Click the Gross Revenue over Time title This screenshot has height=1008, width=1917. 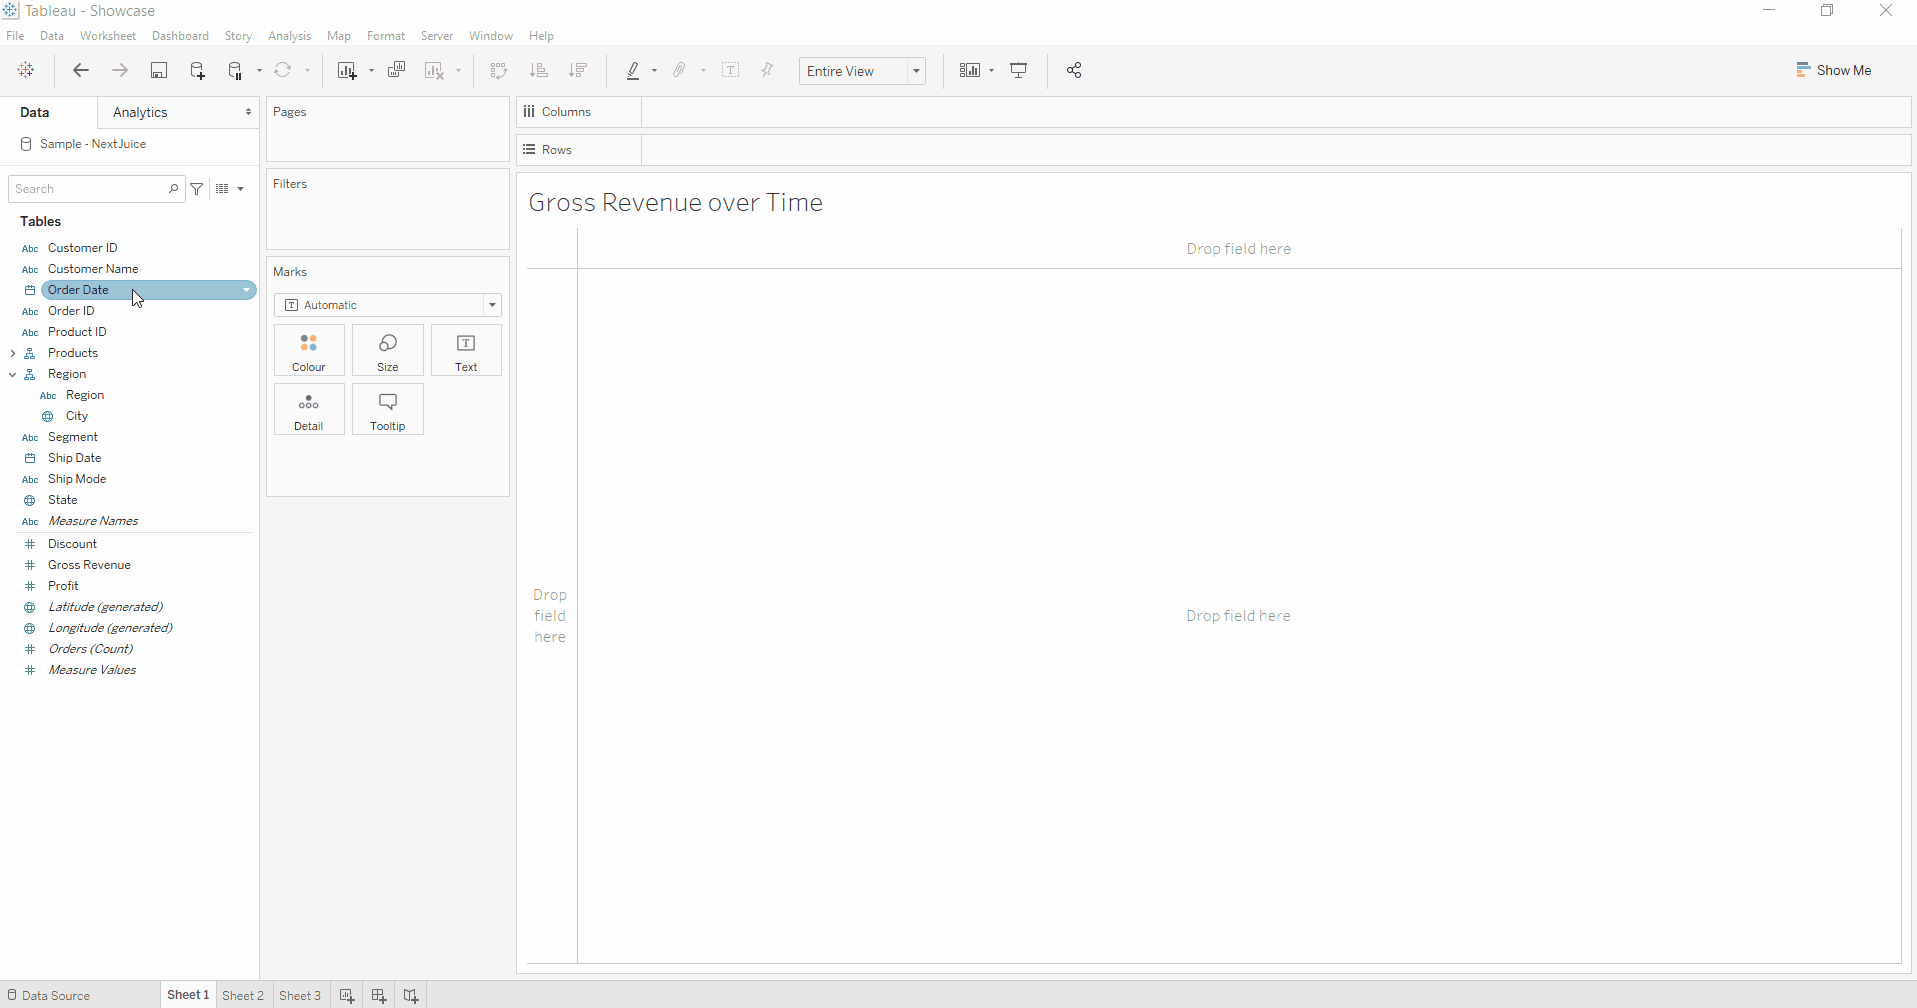[x=676, y=202]
